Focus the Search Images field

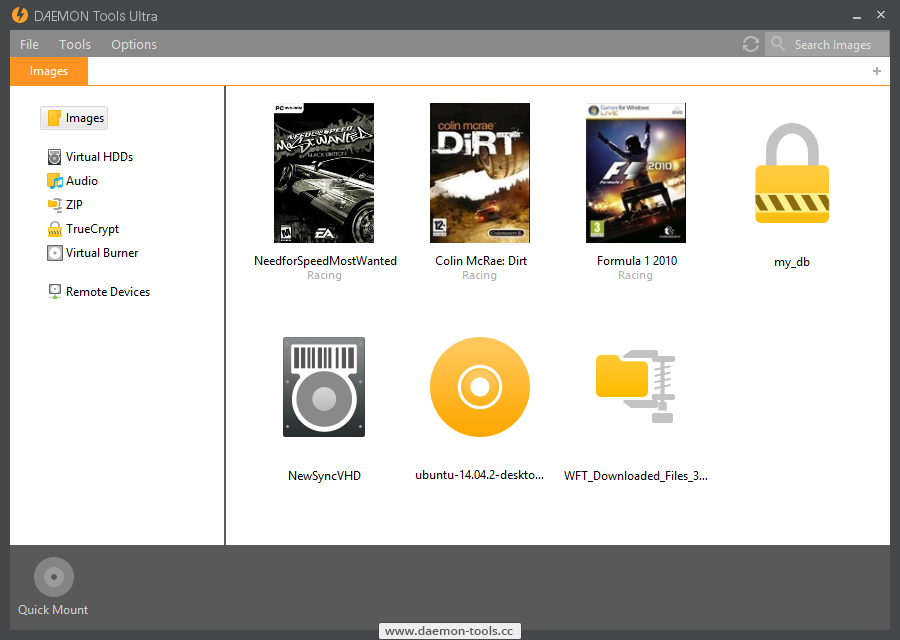pos(827,44)
